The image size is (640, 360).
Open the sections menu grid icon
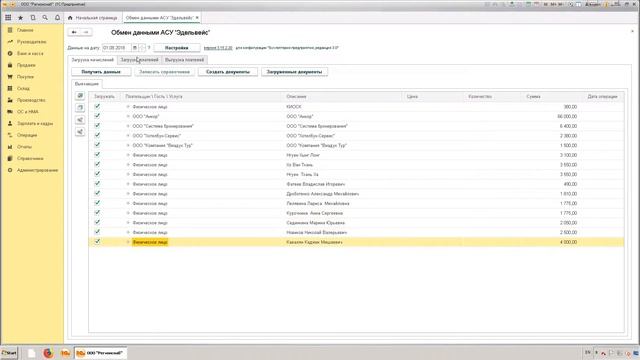pyautogui.click(x=8, y=18)
